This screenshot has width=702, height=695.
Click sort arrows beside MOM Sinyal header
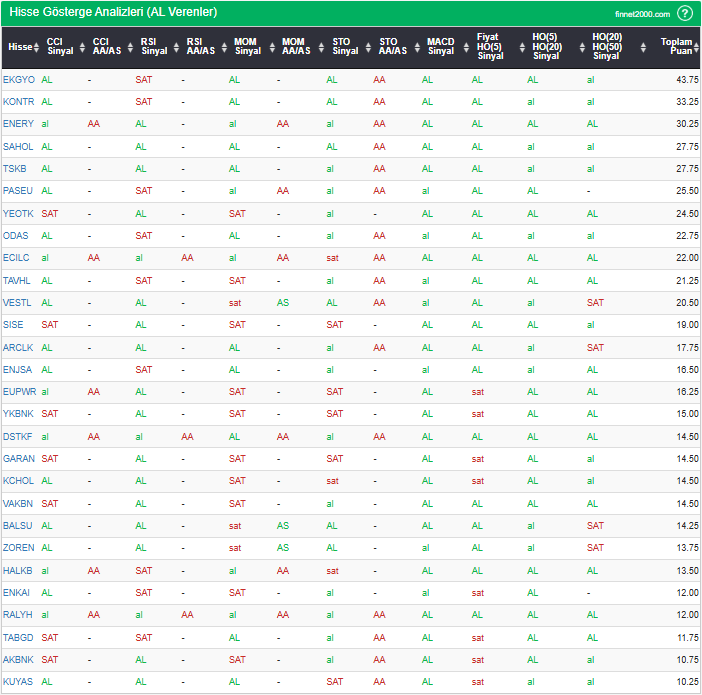272,47
